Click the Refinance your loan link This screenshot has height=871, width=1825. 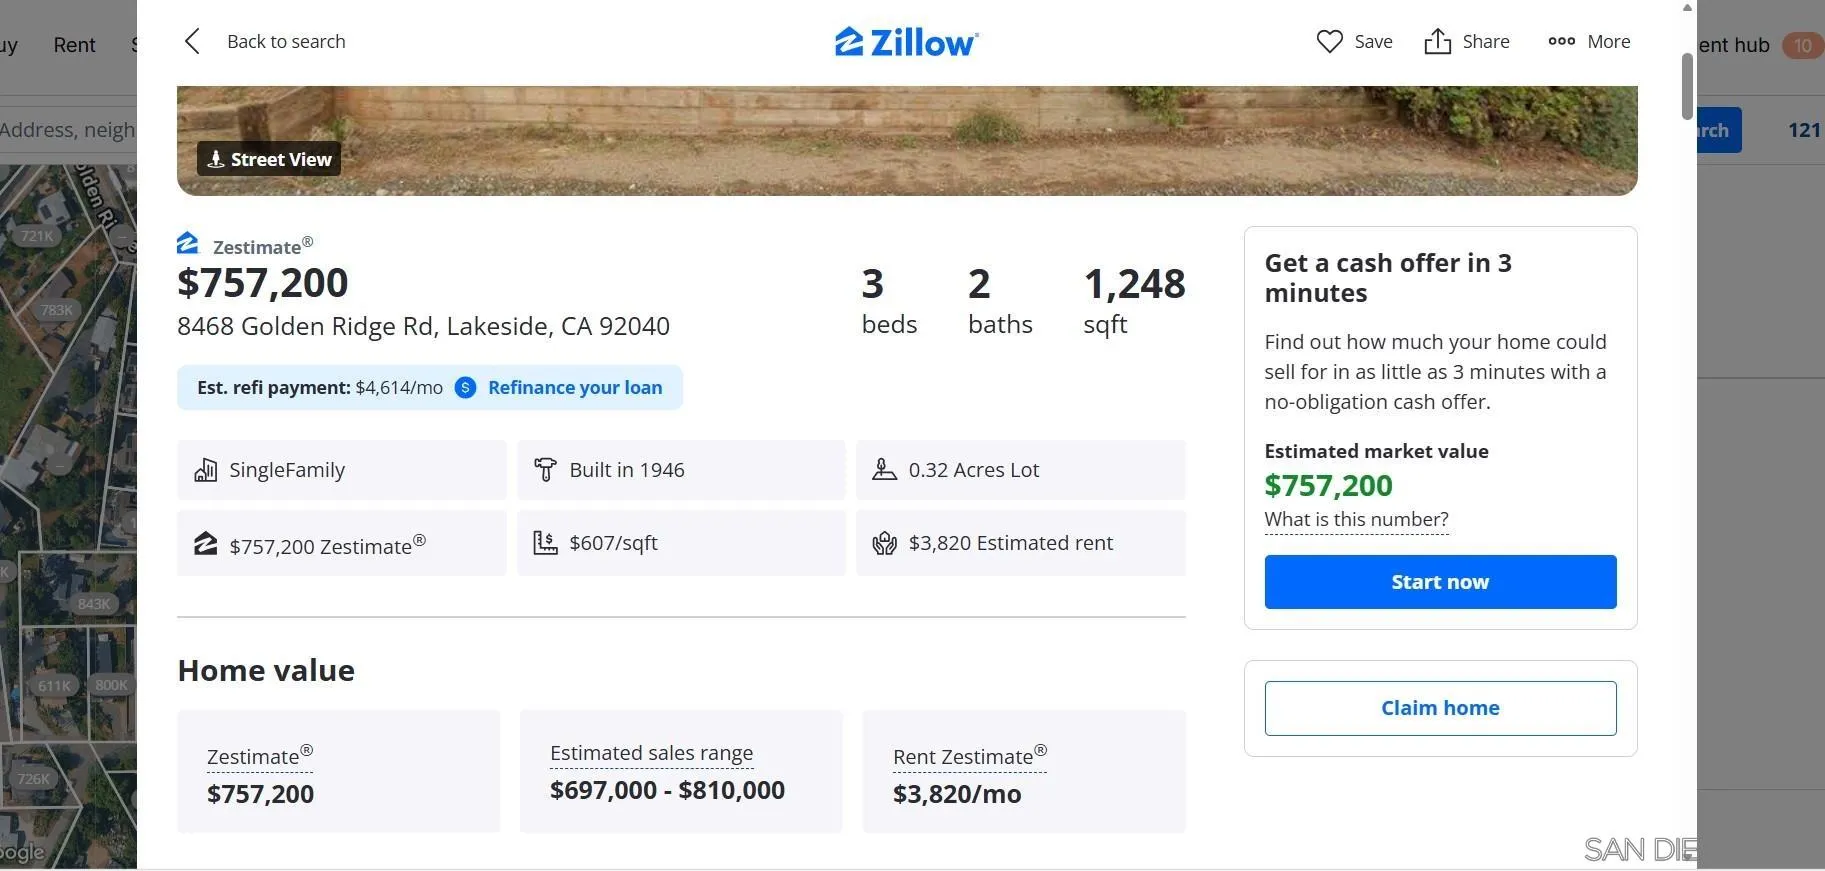[x=574, y=387]
